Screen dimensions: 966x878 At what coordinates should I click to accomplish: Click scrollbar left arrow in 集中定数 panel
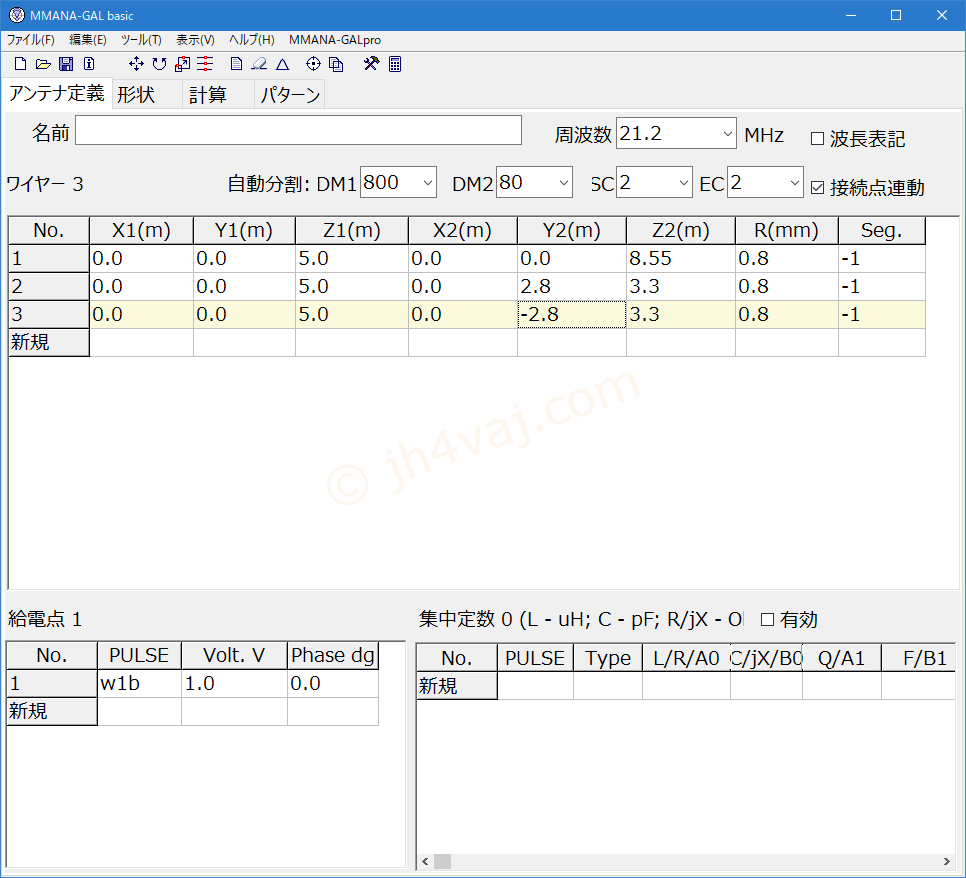425,861
